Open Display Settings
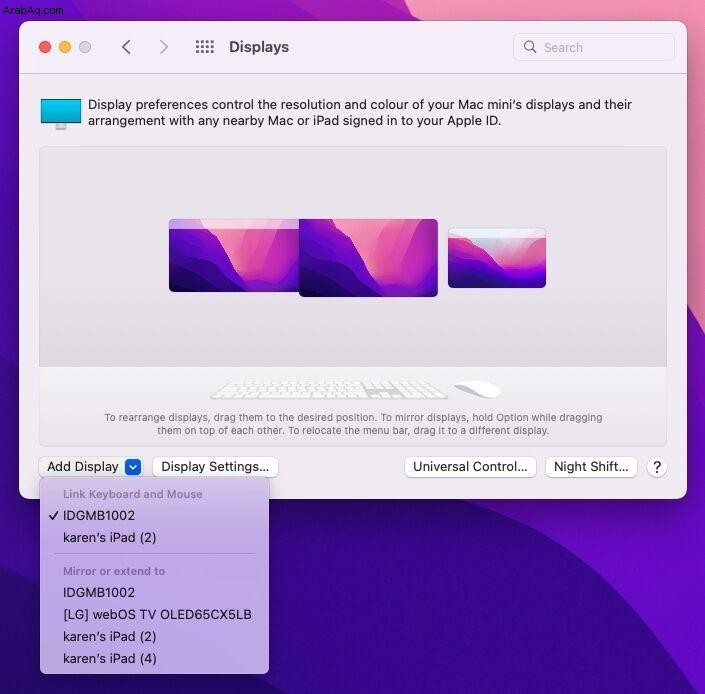 tap(215, 467)
